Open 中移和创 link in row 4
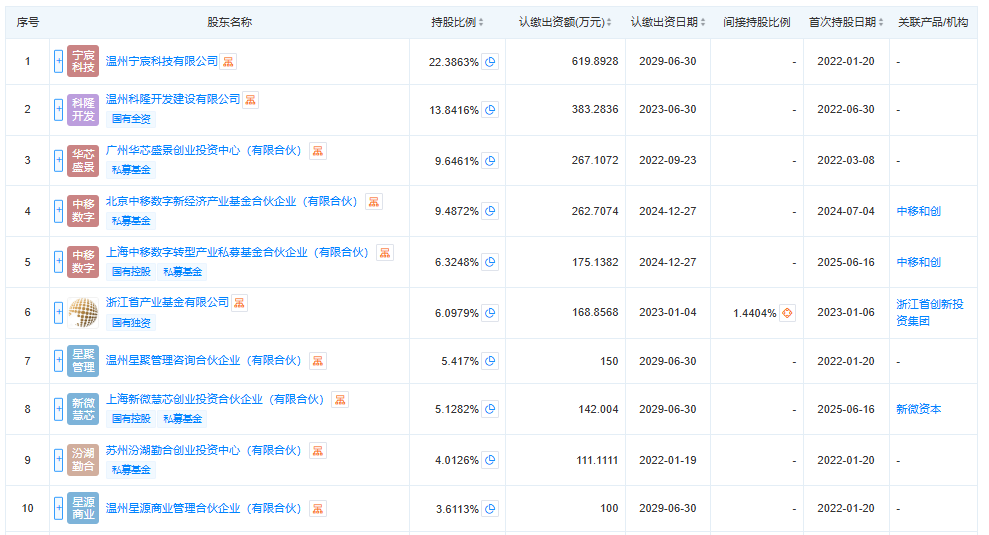This screenshot has height=535, width=989. 918,211
